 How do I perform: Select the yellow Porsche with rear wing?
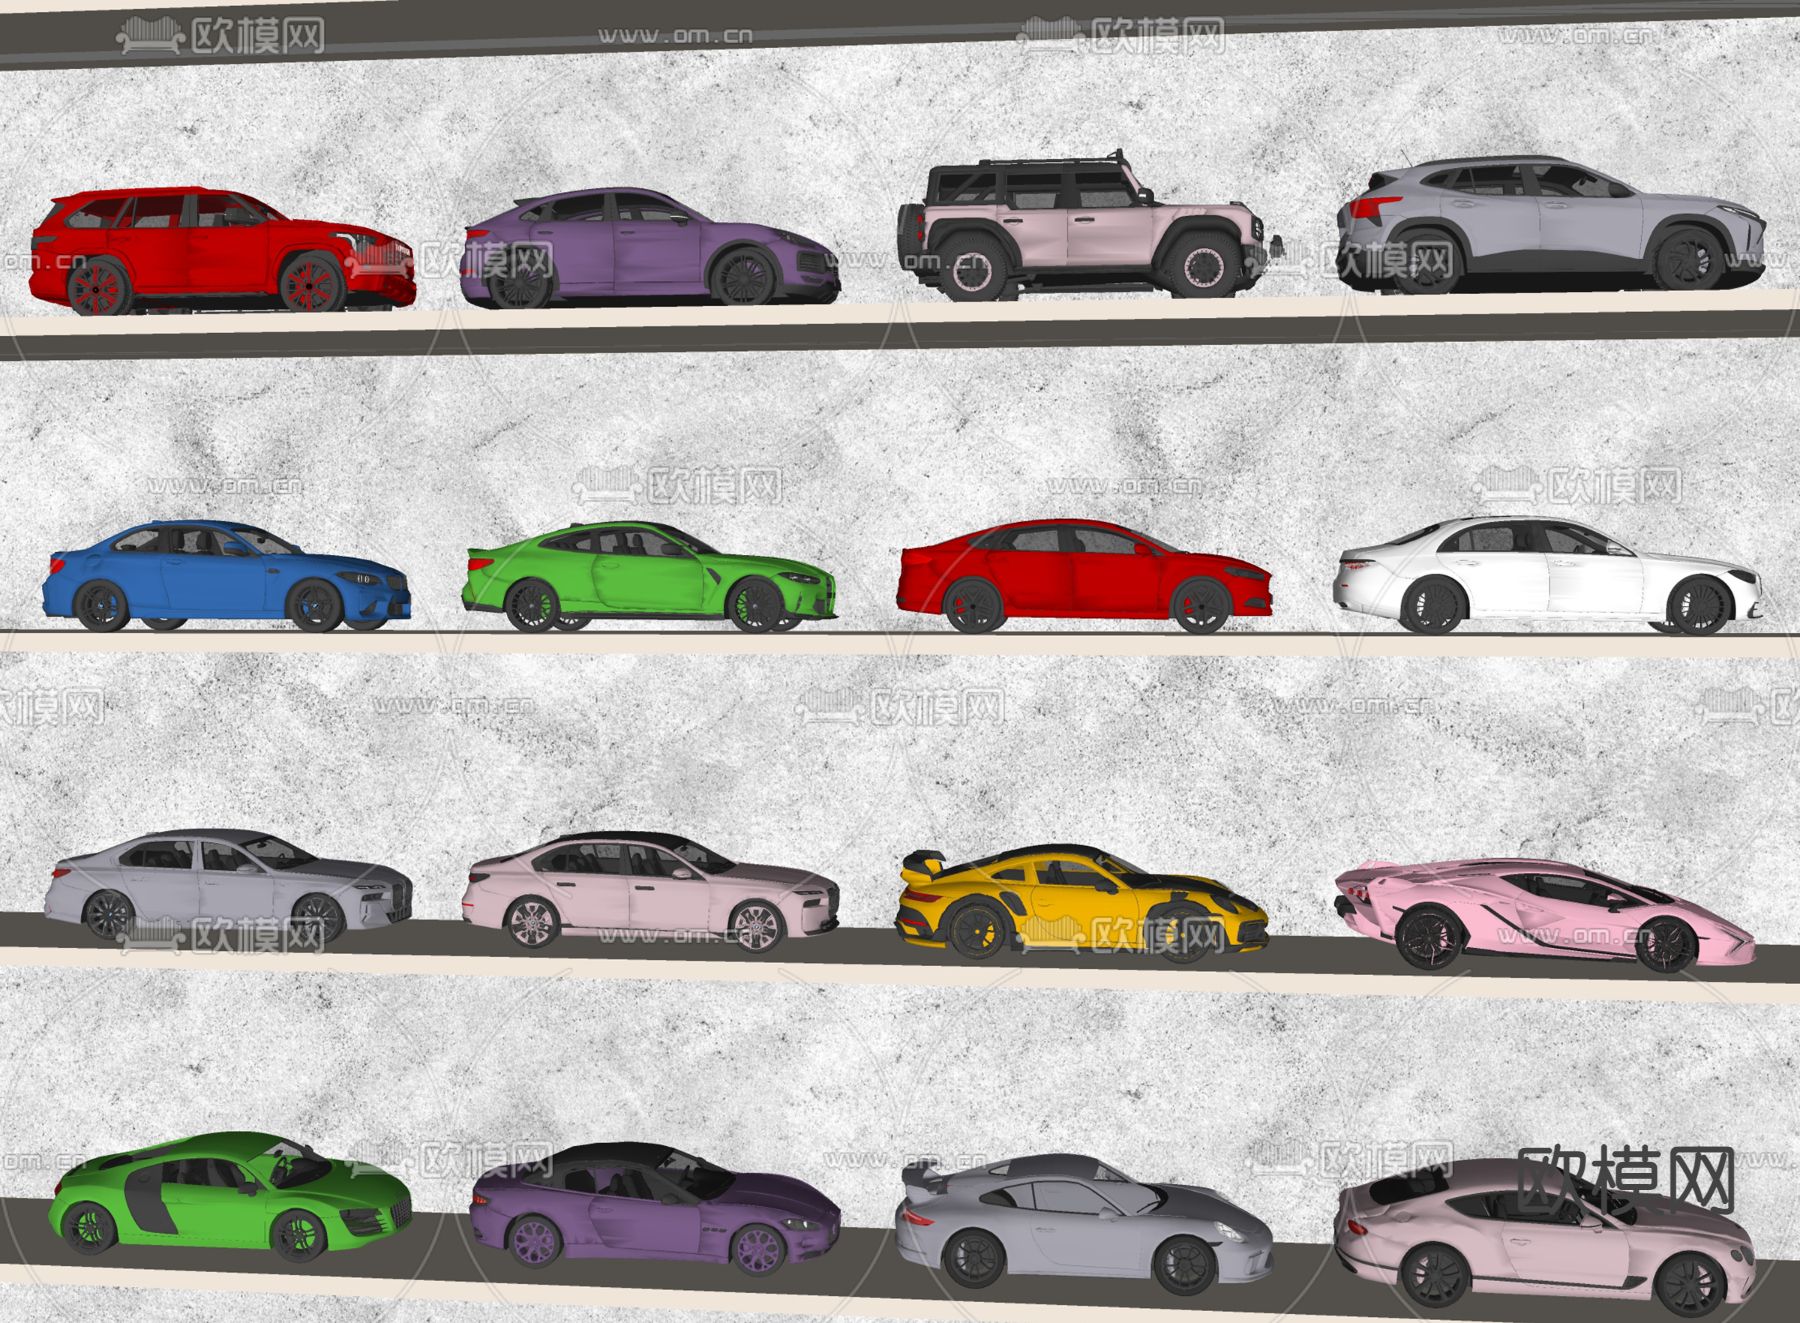pos(1080,900)
